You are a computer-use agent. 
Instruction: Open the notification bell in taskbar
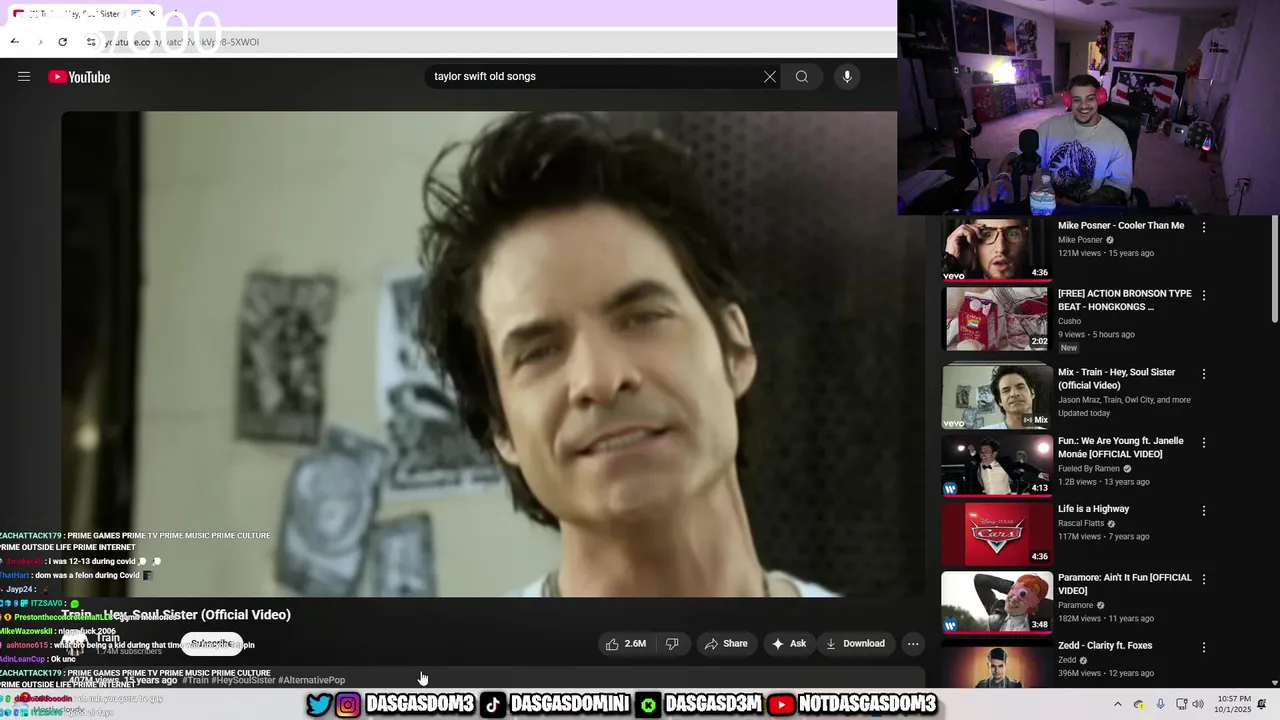(1262, 705)
